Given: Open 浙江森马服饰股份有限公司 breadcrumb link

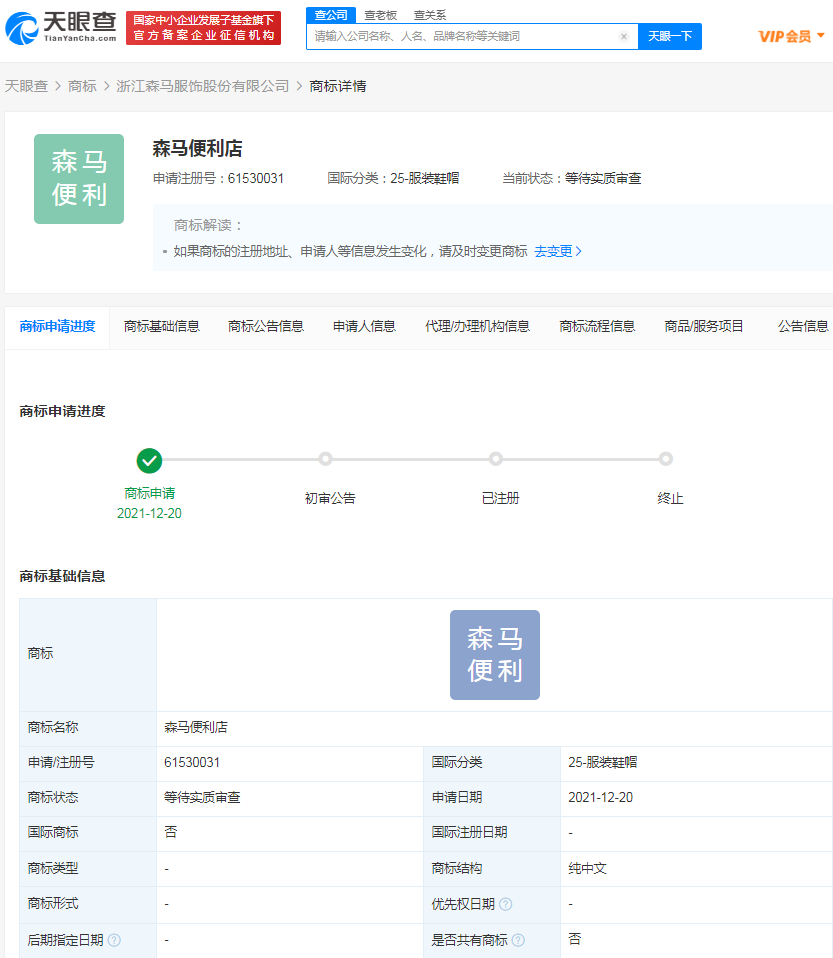Looking at the screenshot, I should [x=202, y=86].
